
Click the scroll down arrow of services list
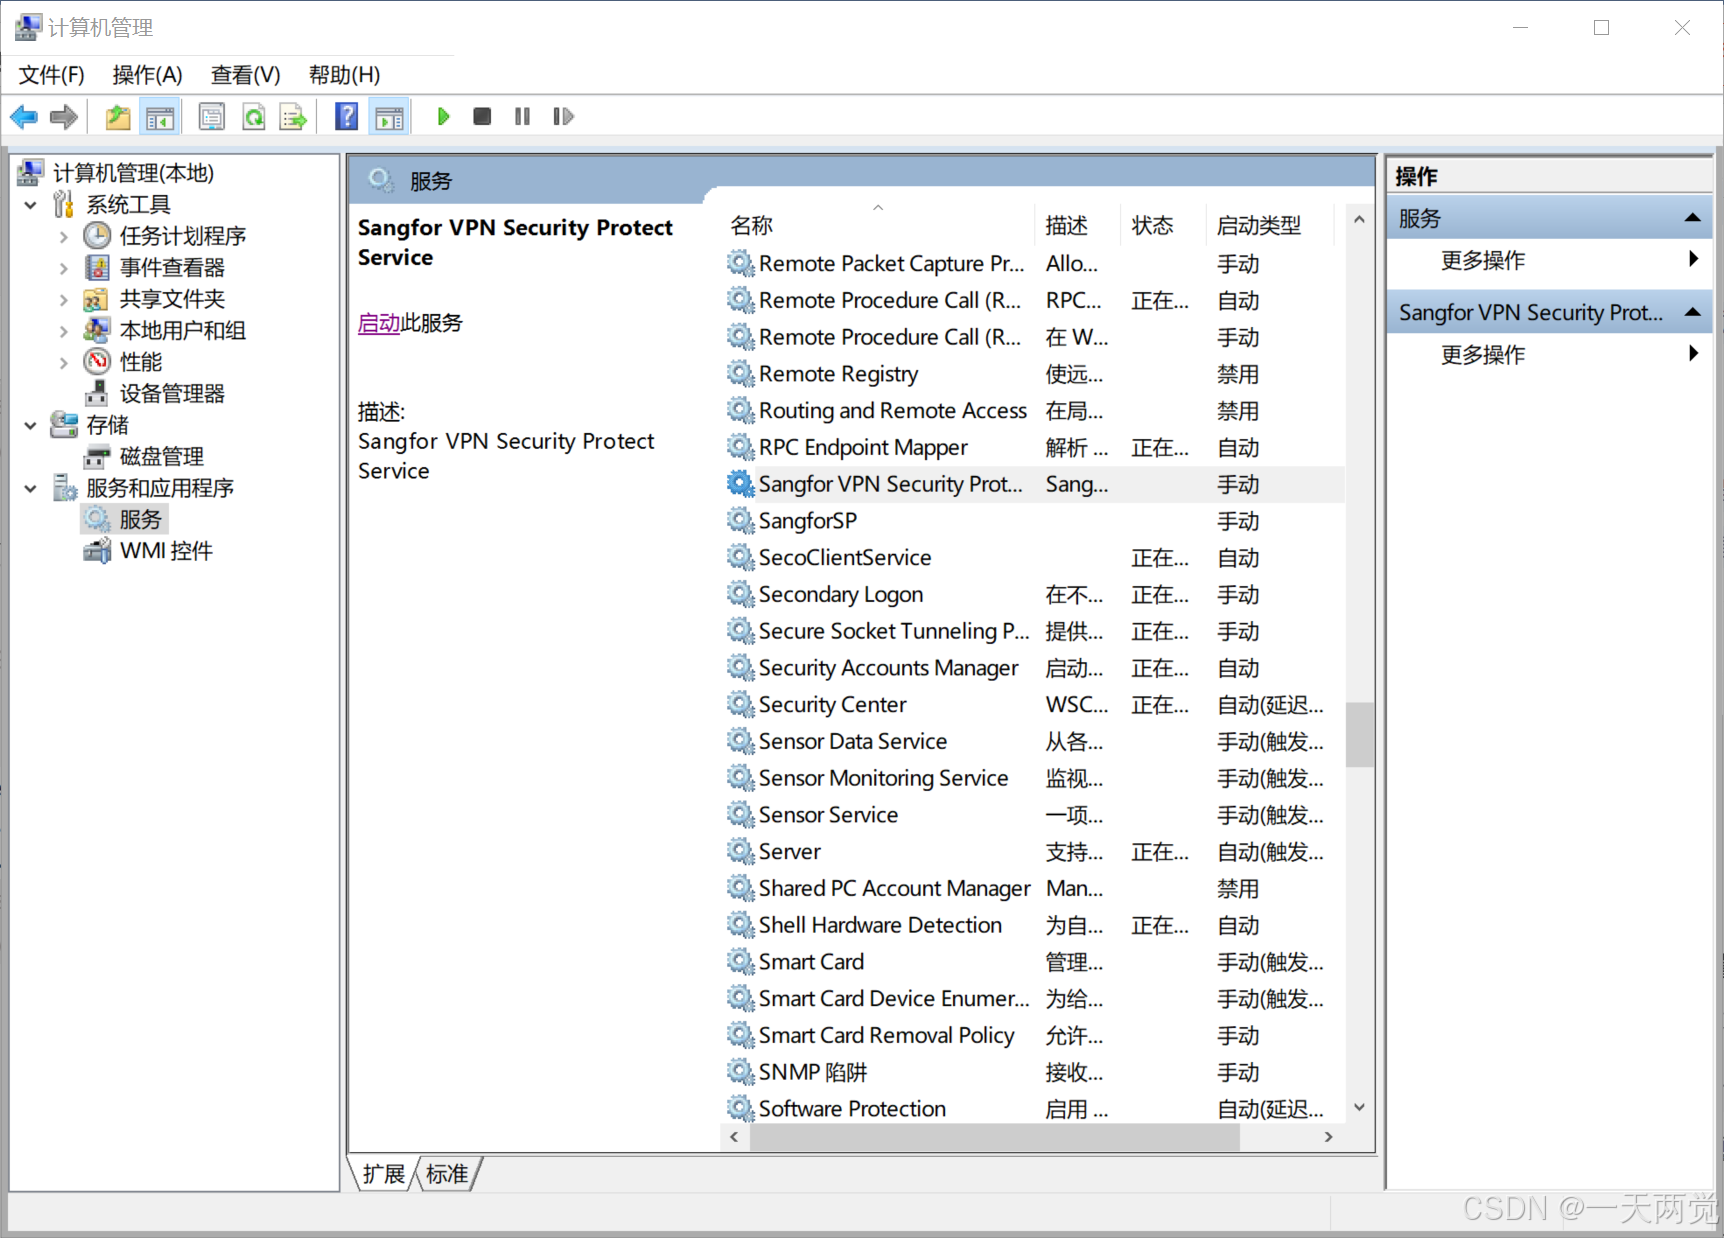[1359, 1107]
